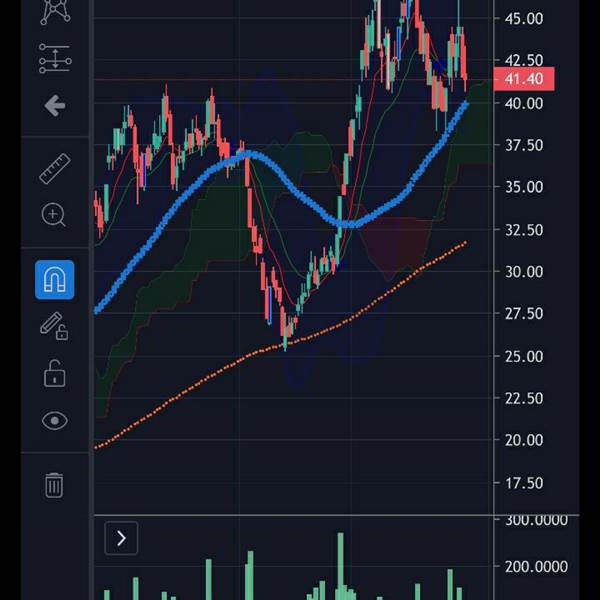Image resolution: width=600 pixels, height=600 pixels.
Task: Remove drawings using the trash icon
Action: [x=54, y=485]
